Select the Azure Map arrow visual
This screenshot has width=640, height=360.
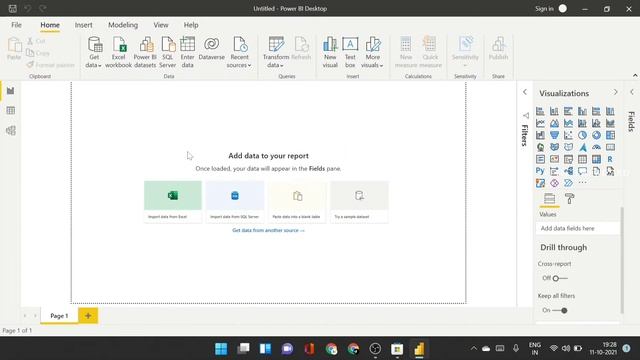pos(582,147)
